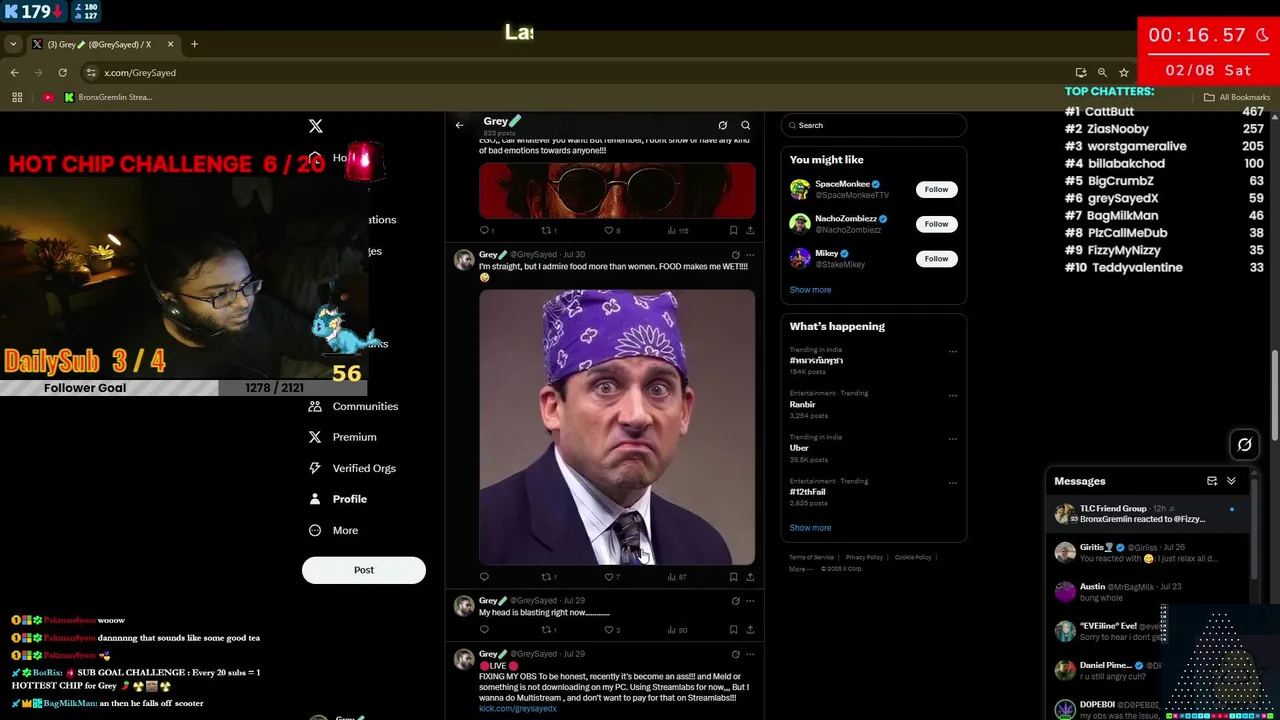
Task: Like the sunglasses image post
Action: point(612,230)
